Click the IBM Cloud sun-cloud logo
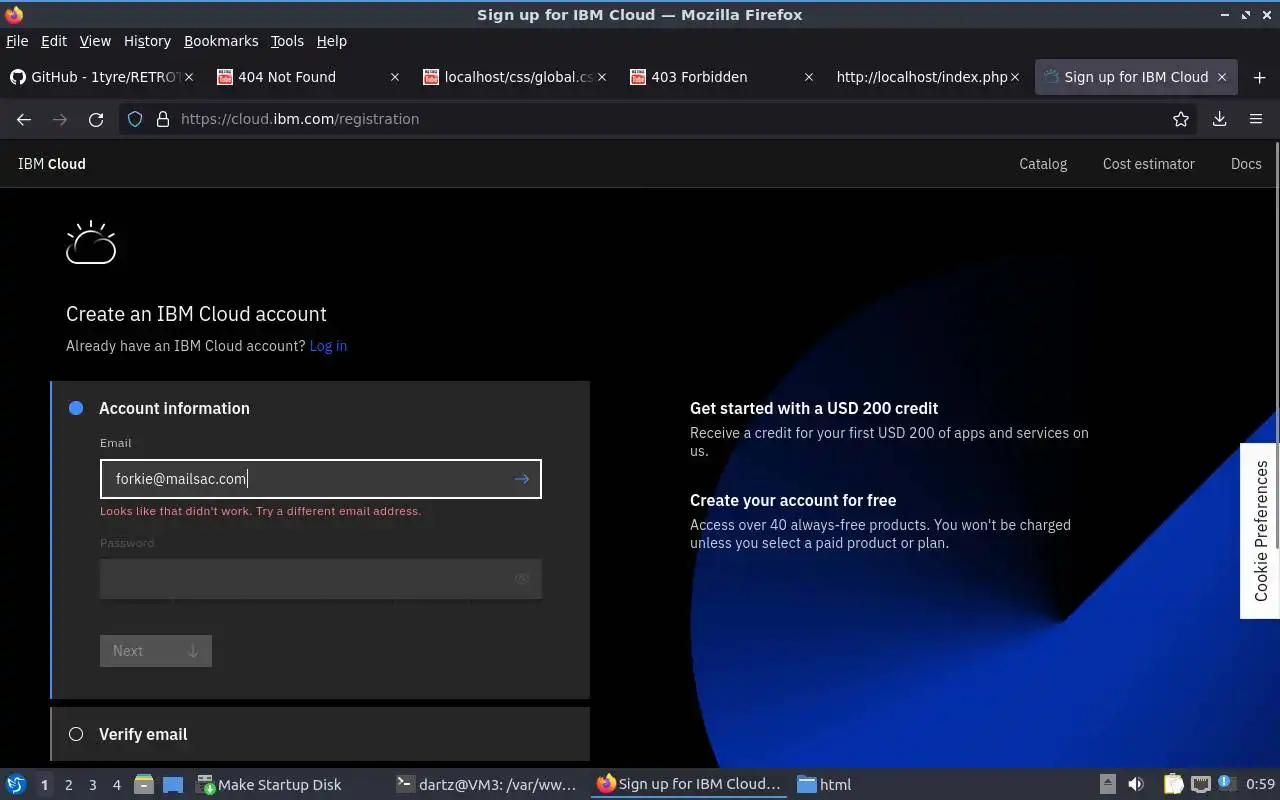Image resolution: width=1280 pixels, height=800 pixels. coord(91,242)
